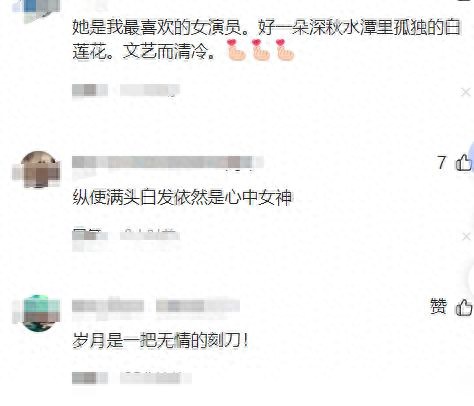Open avatar of the 岁月是一把无情的刻刀 commenter
The height and width of the screenshot is (406, 474).
point(39,313)
